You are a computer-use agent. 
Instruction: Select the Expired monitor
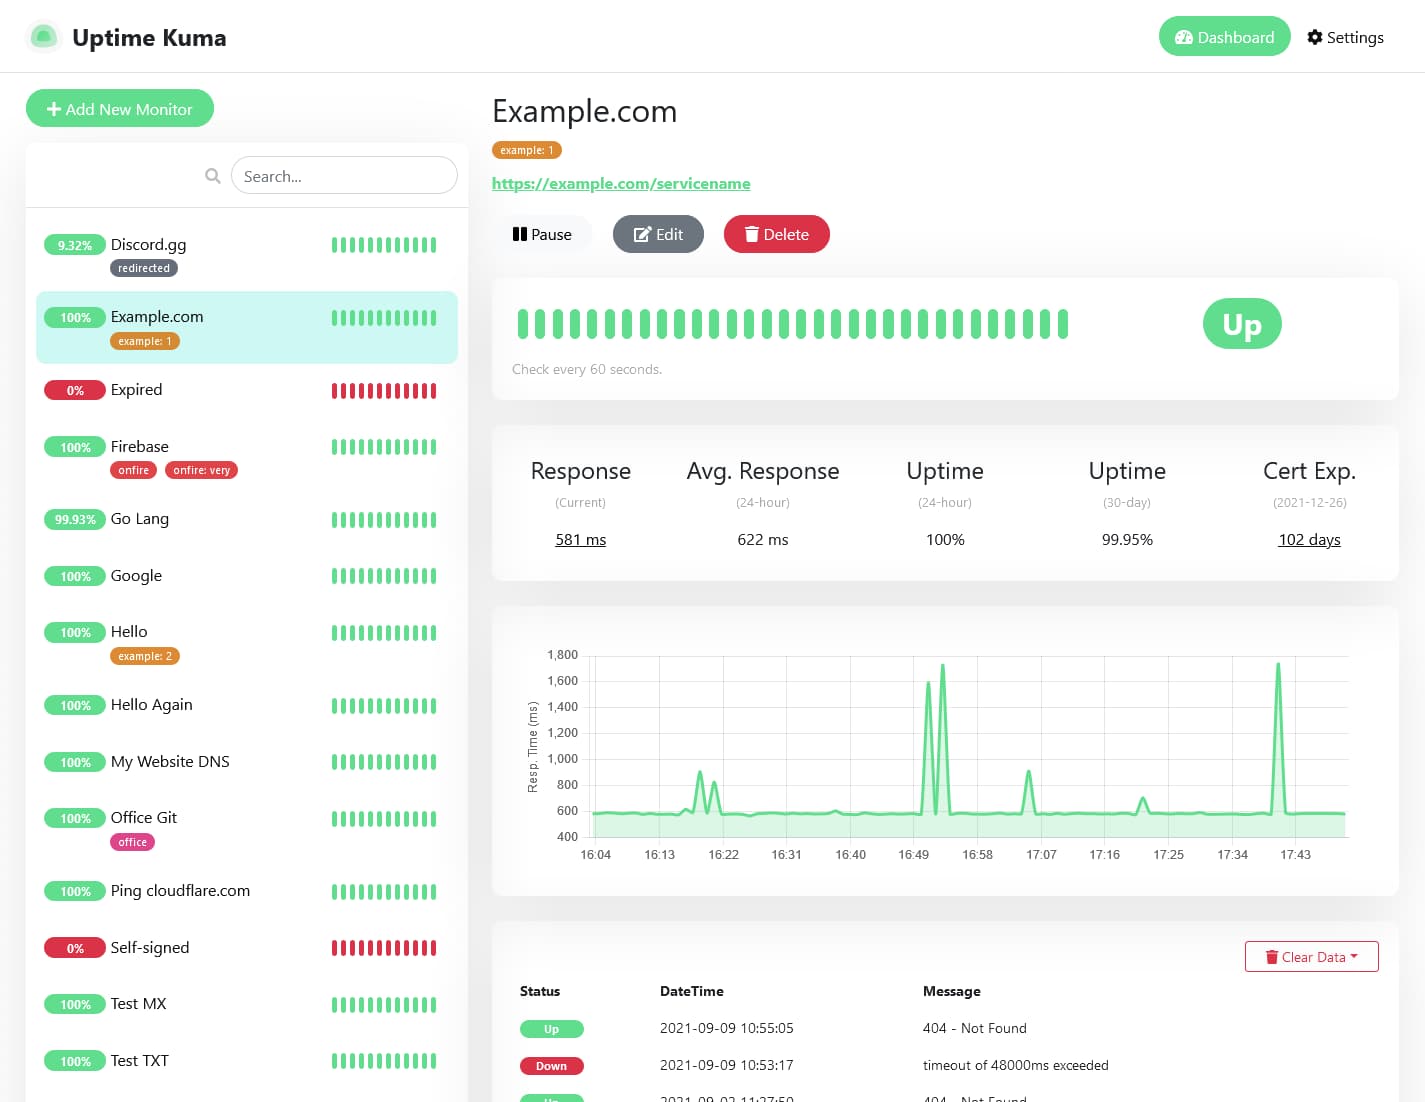tap(136, 390)
